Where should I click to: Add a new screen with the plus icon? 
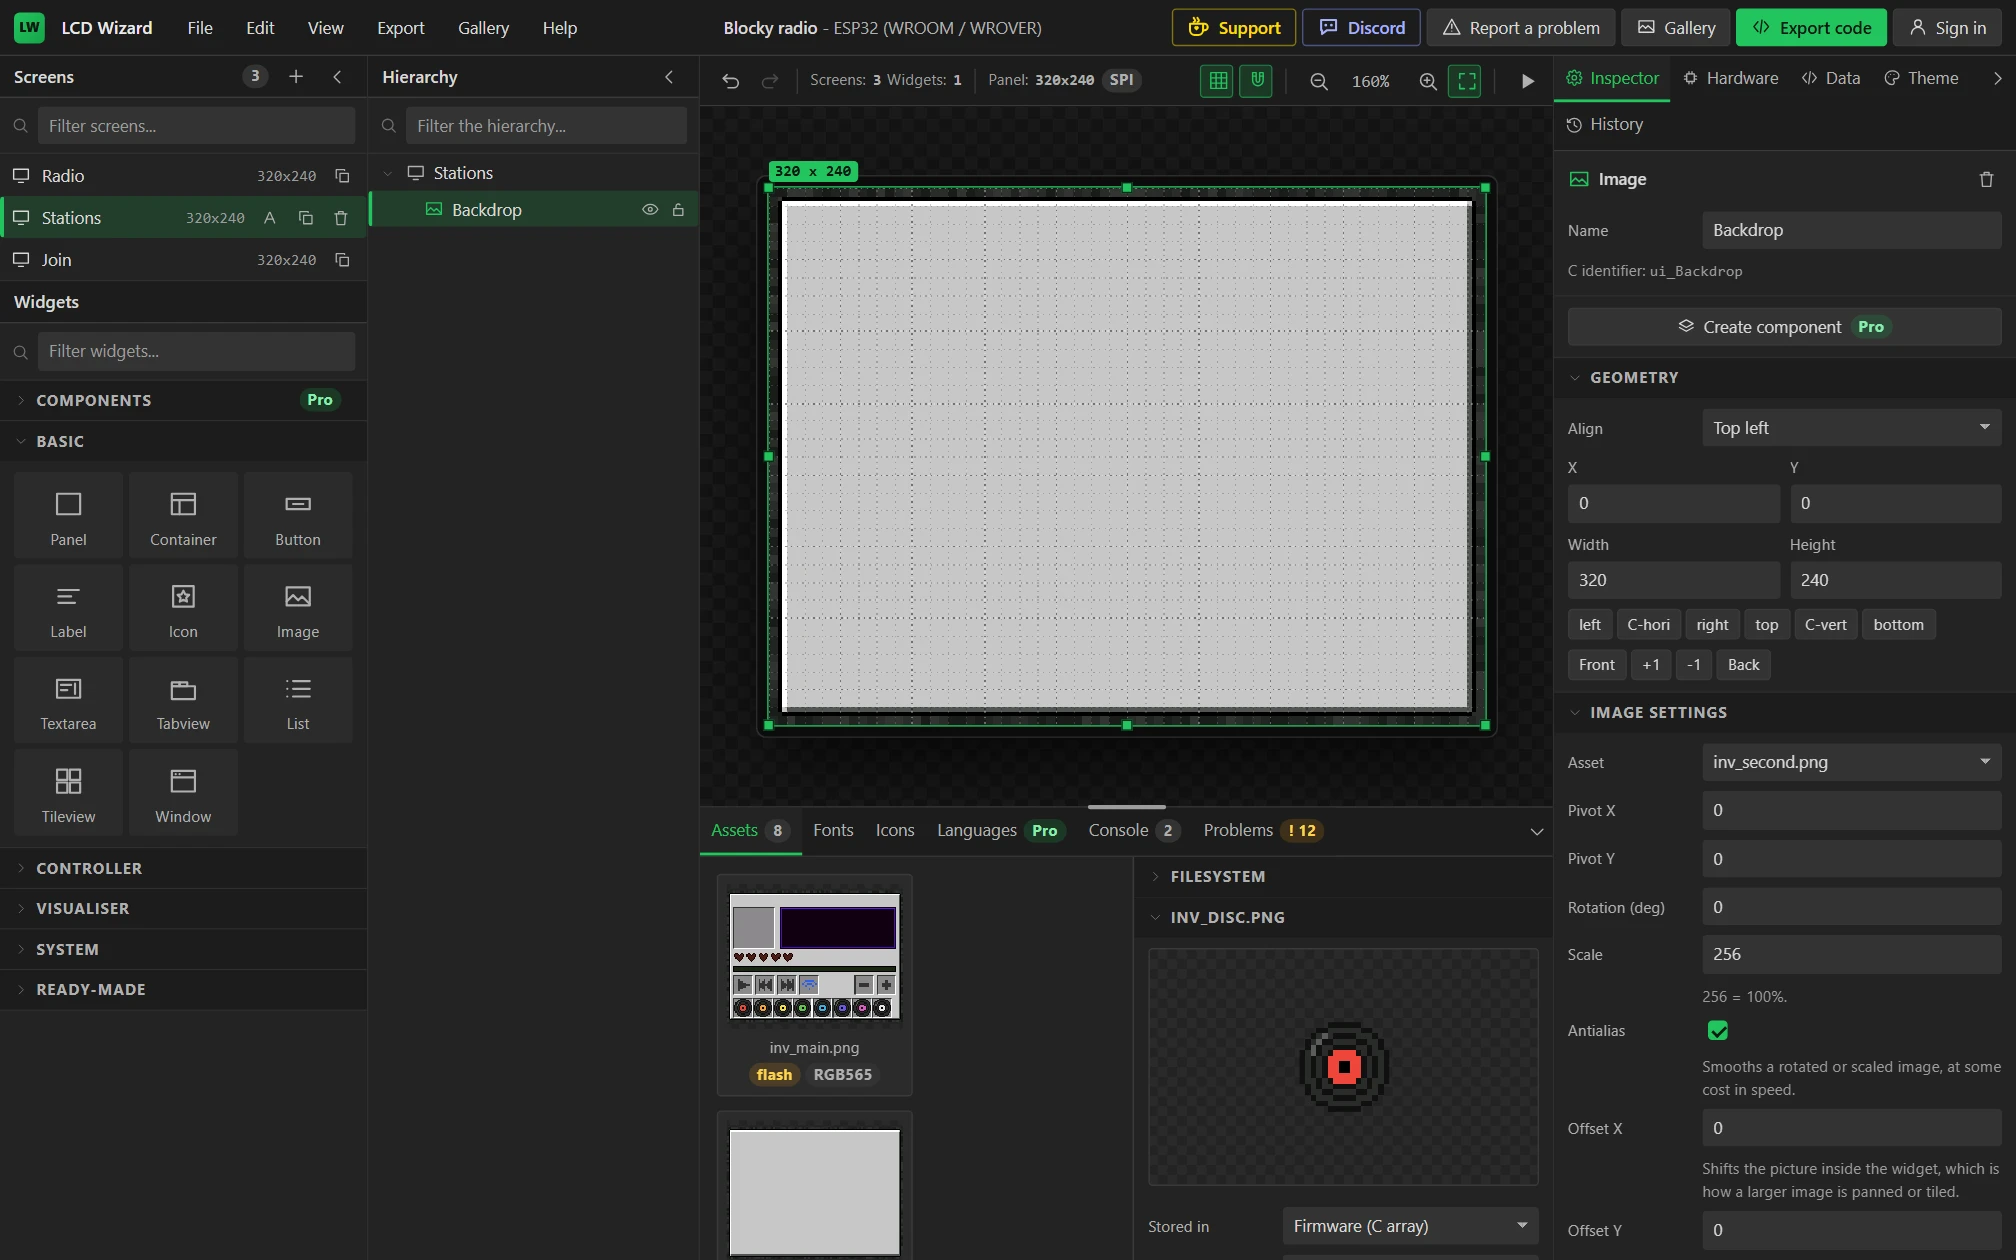click(x=296, y=76)
